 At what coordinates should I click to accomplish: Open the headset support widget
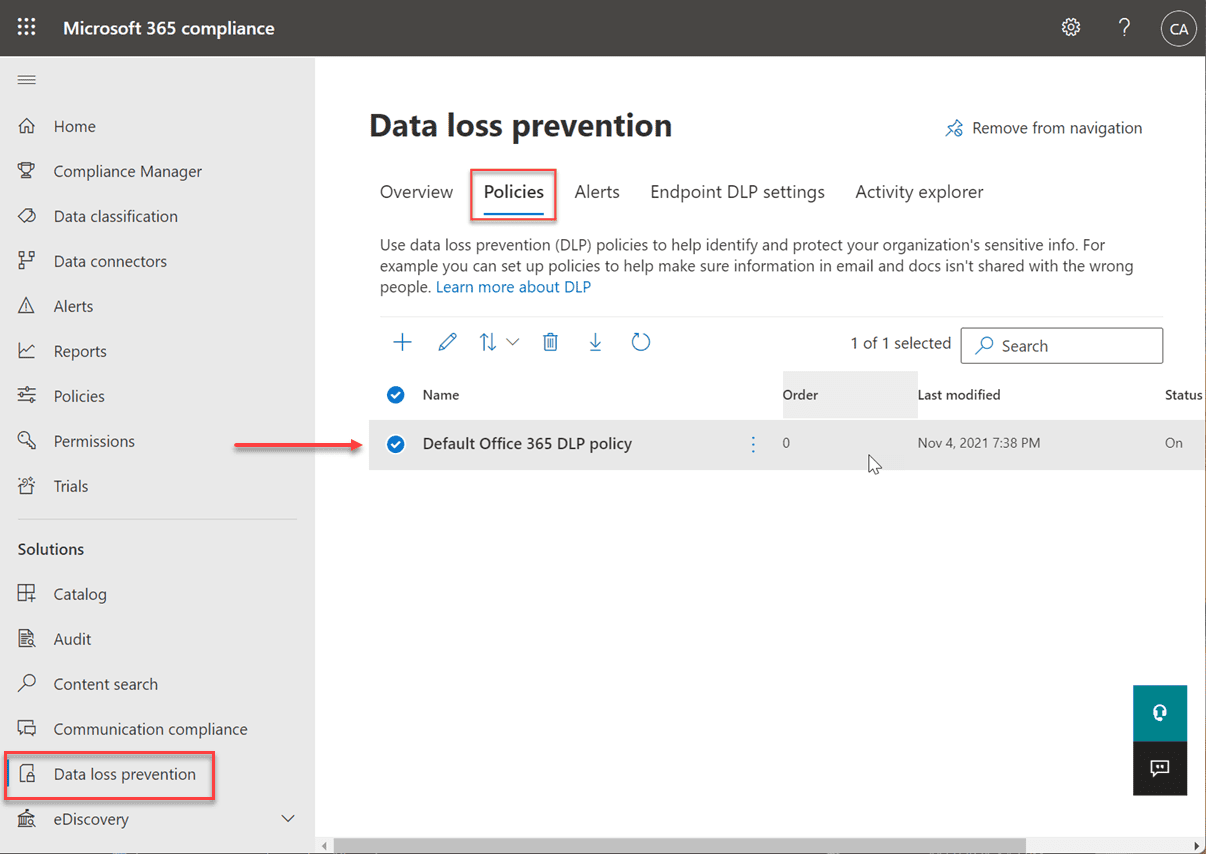(x=1160, y=713)
